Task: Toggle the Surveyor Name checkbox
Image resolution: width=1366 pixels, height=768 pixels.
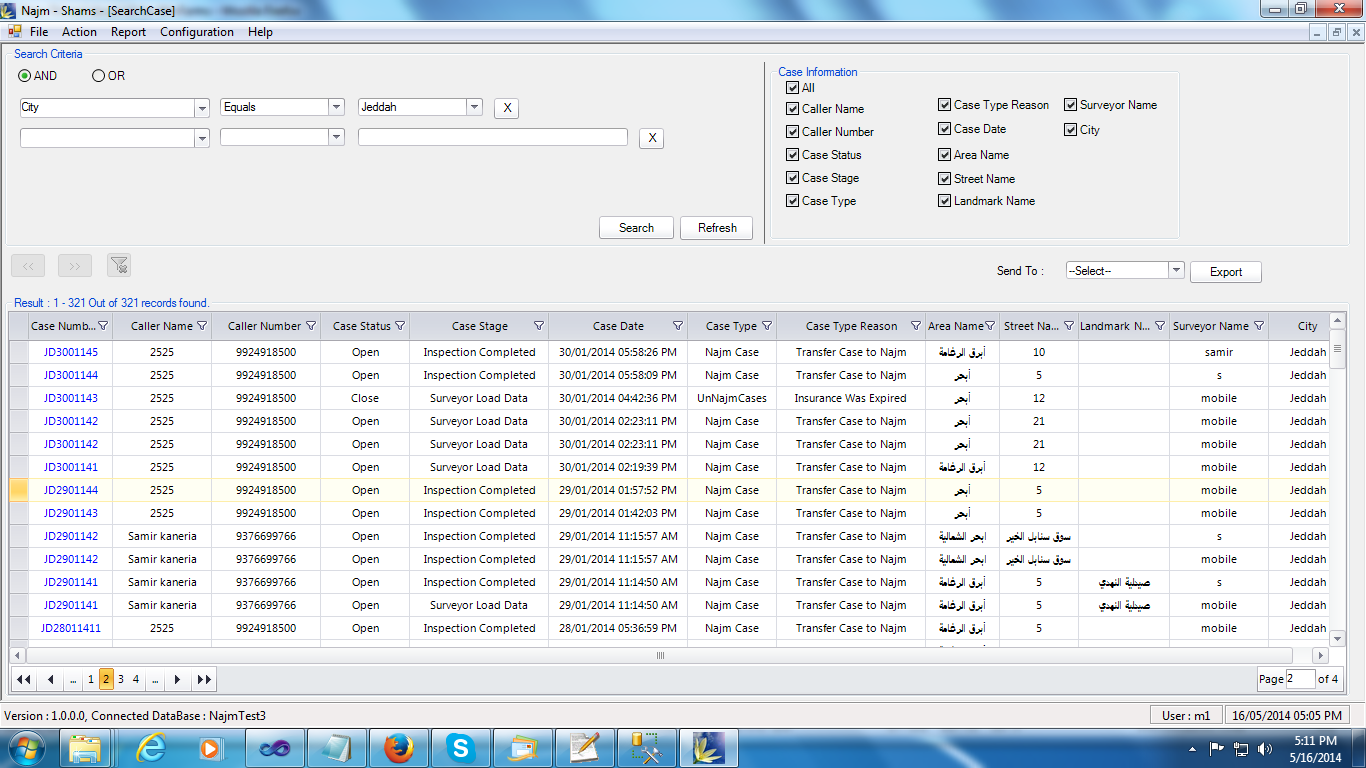Action: pyautogui.click(x=1070, y=105)
